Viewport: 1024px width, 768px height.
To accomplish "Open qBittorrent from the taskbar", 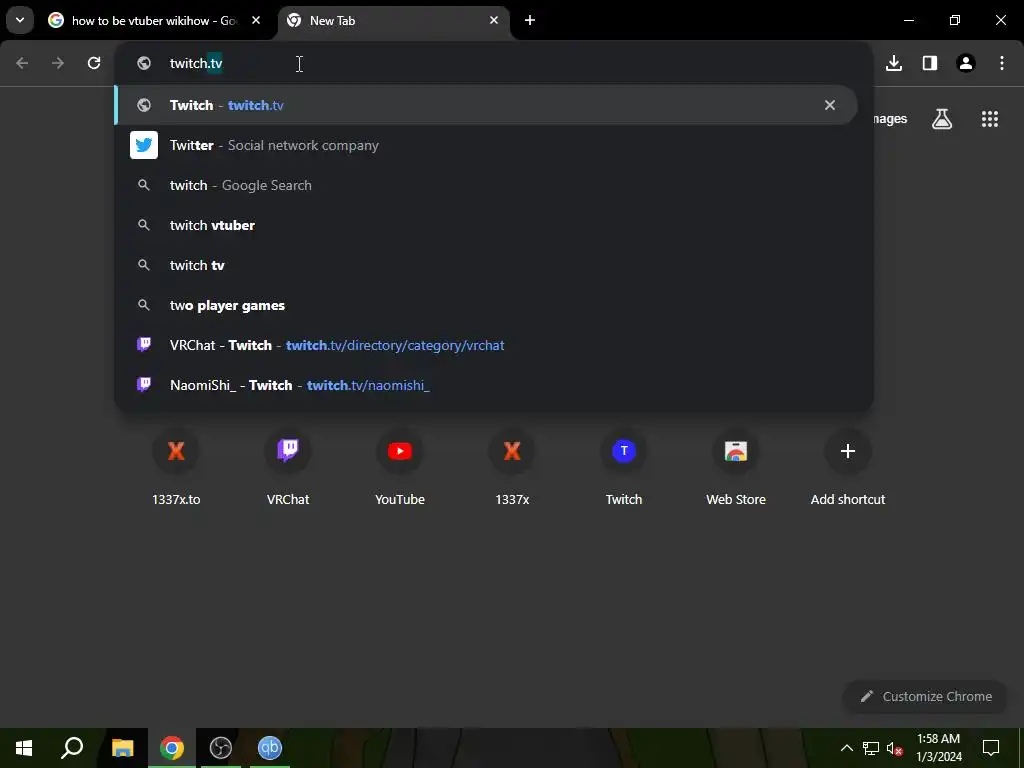I will click(x=270, y=748).
